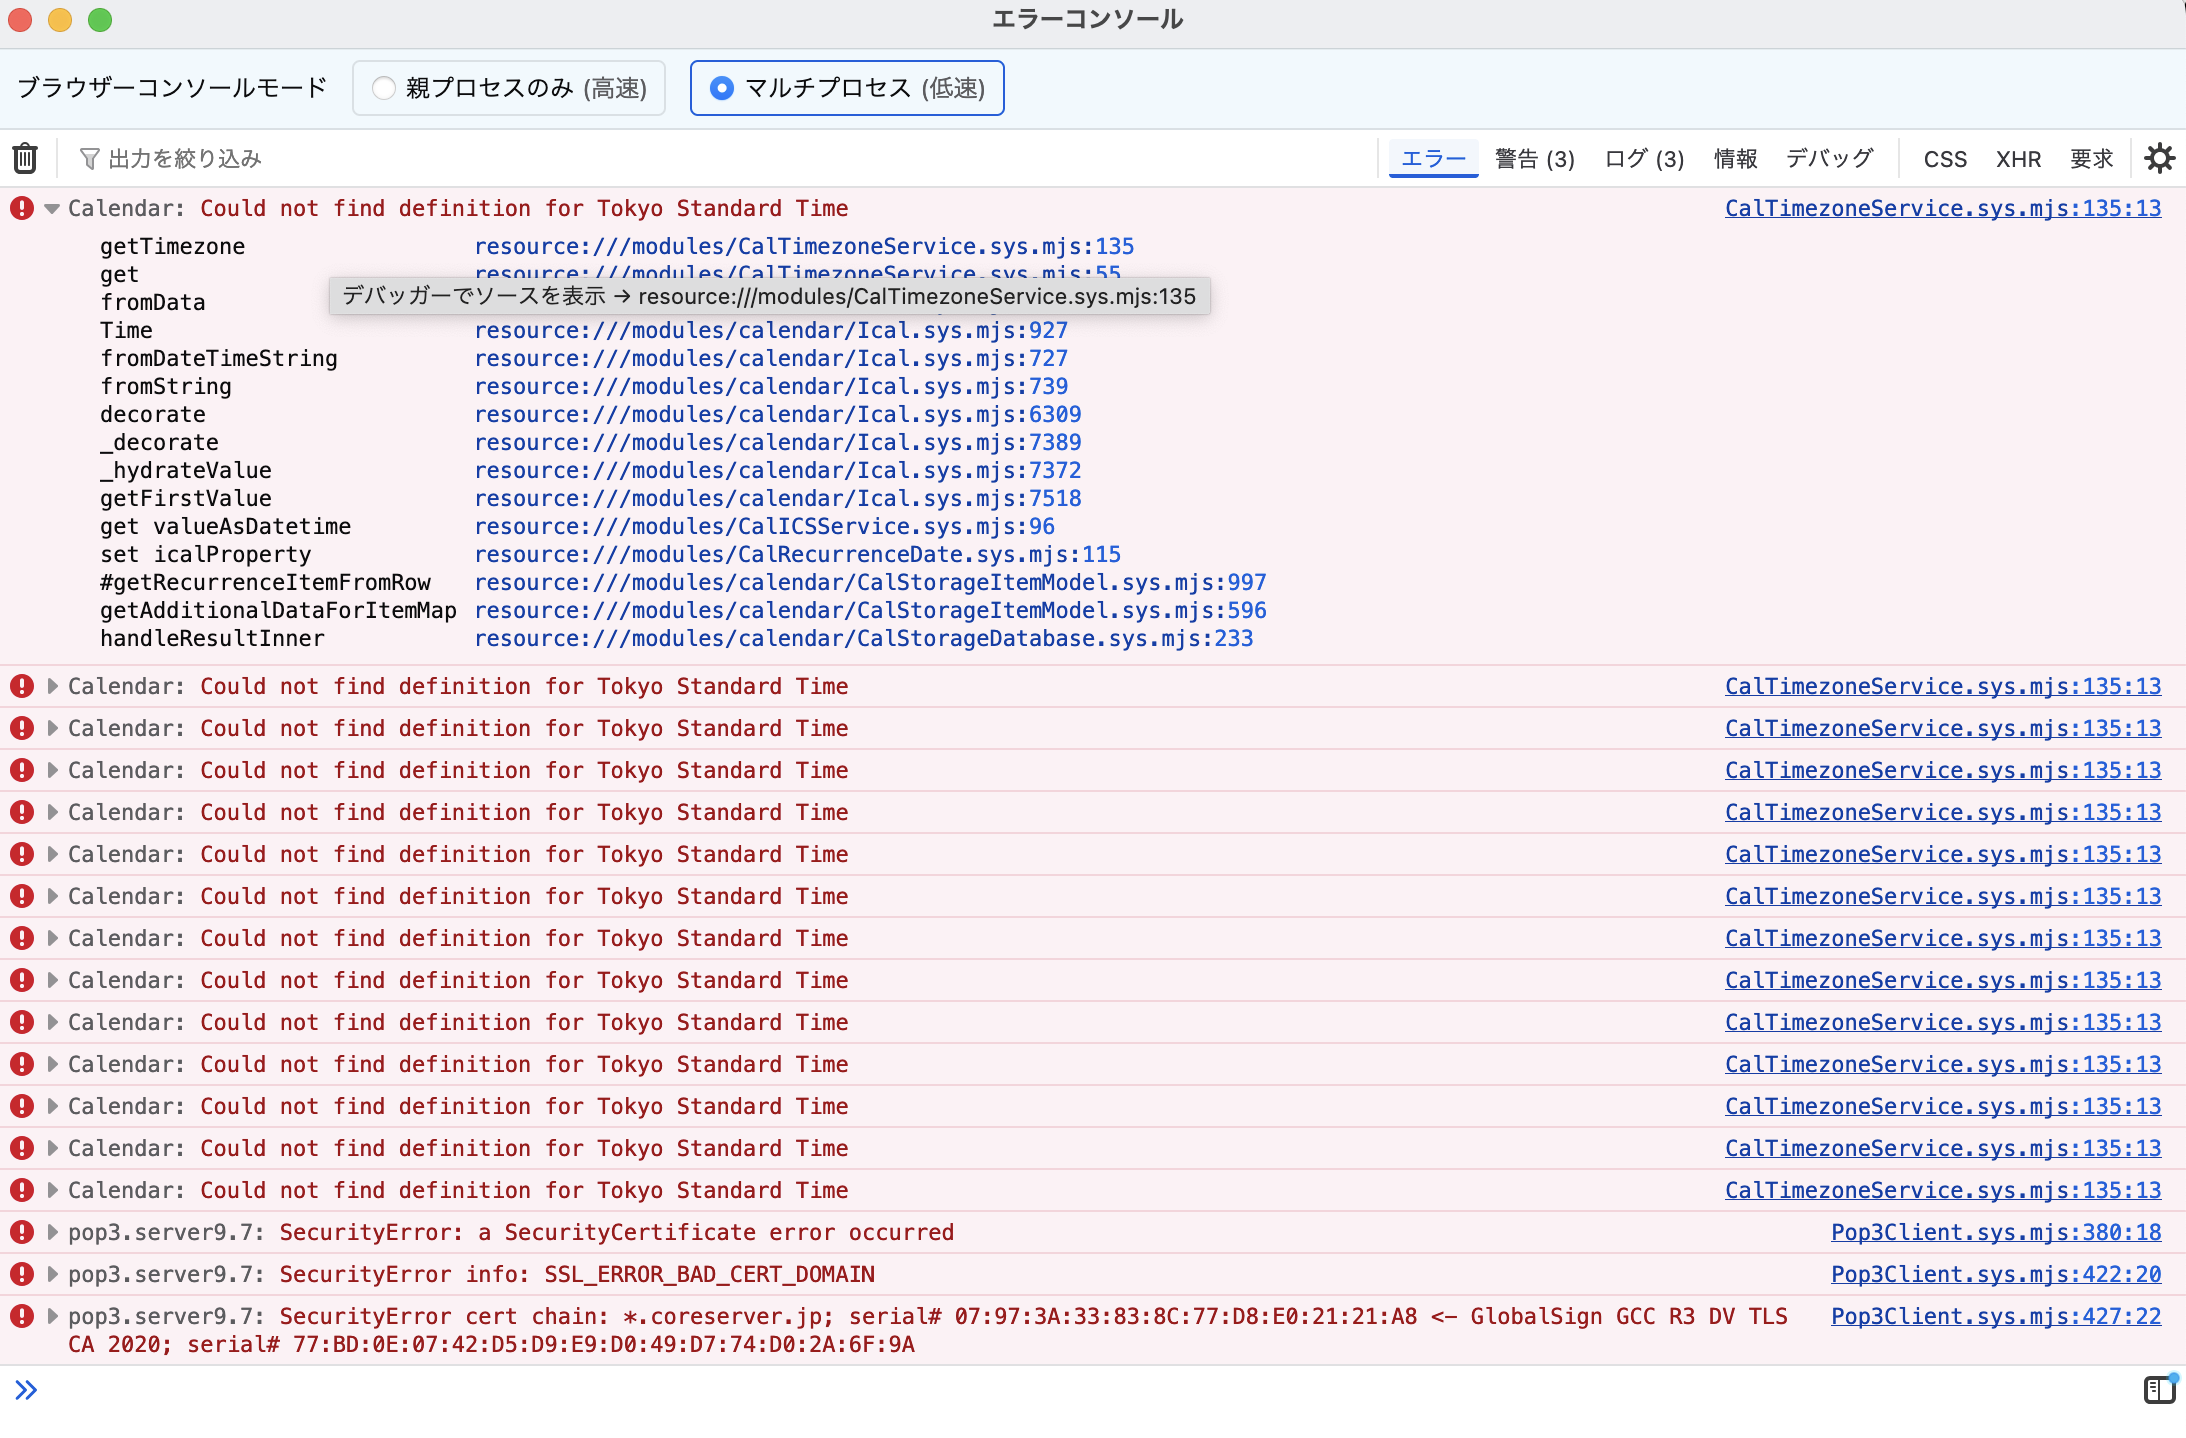Click error icon beside SSL_ERROR_BAD_CERT_DOMAIN message
Screen dimensions: 2186x1438
tap(22, 1274)
